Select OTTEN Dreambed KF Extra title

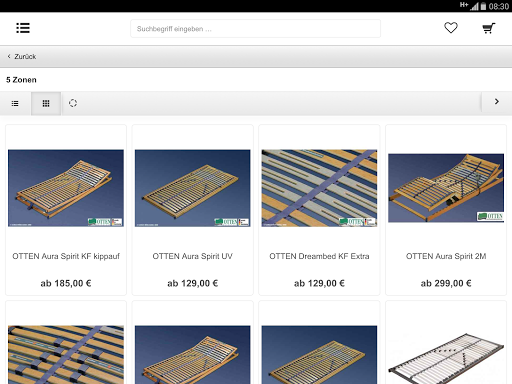pos(319,256)
